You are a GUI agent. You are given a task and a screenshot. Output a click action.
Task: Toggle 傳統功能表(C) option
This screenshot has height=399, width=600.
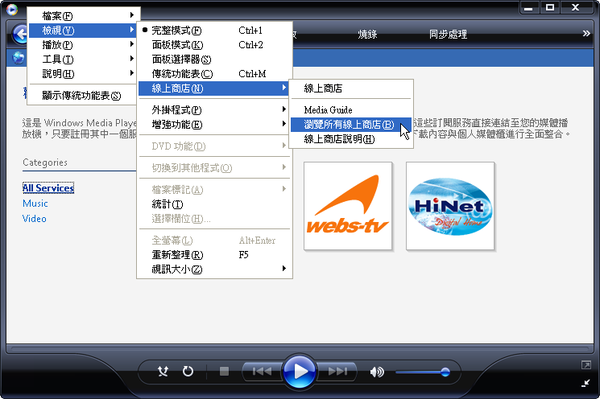(x=214, y=74)
